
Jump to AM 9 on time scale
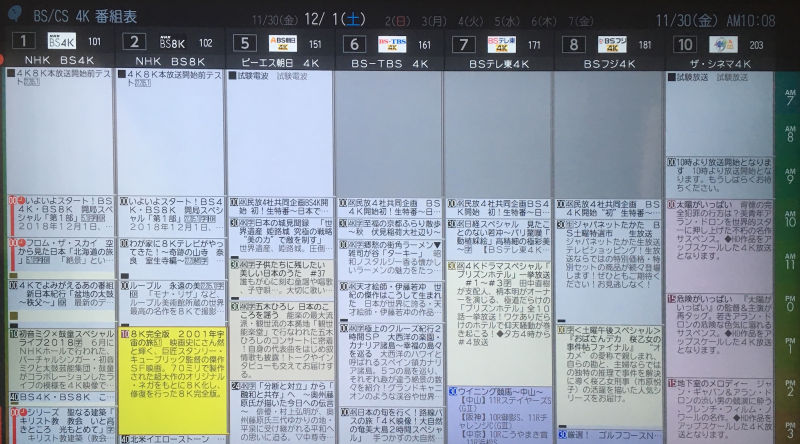tap(790, 176)
